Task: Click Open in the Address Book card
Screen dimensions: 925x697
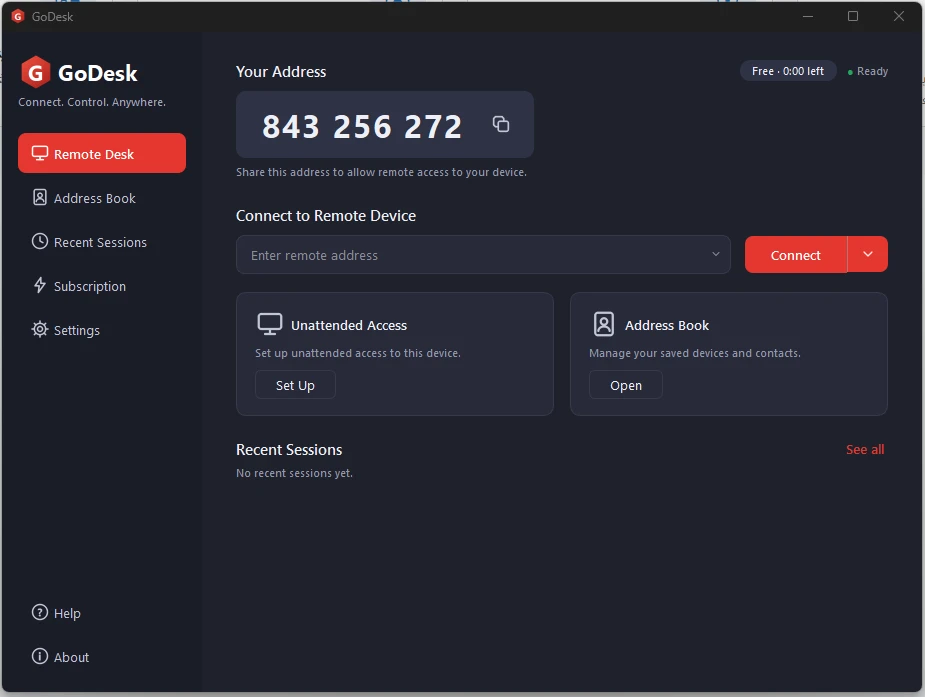Action: (626, 385)
